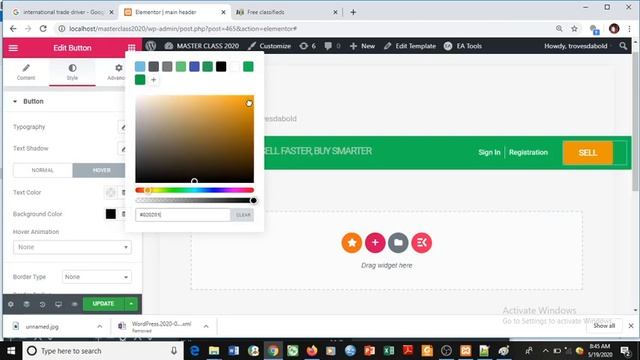
Task: Open the Hover Animation dropdown
Action: coord(72,247)
